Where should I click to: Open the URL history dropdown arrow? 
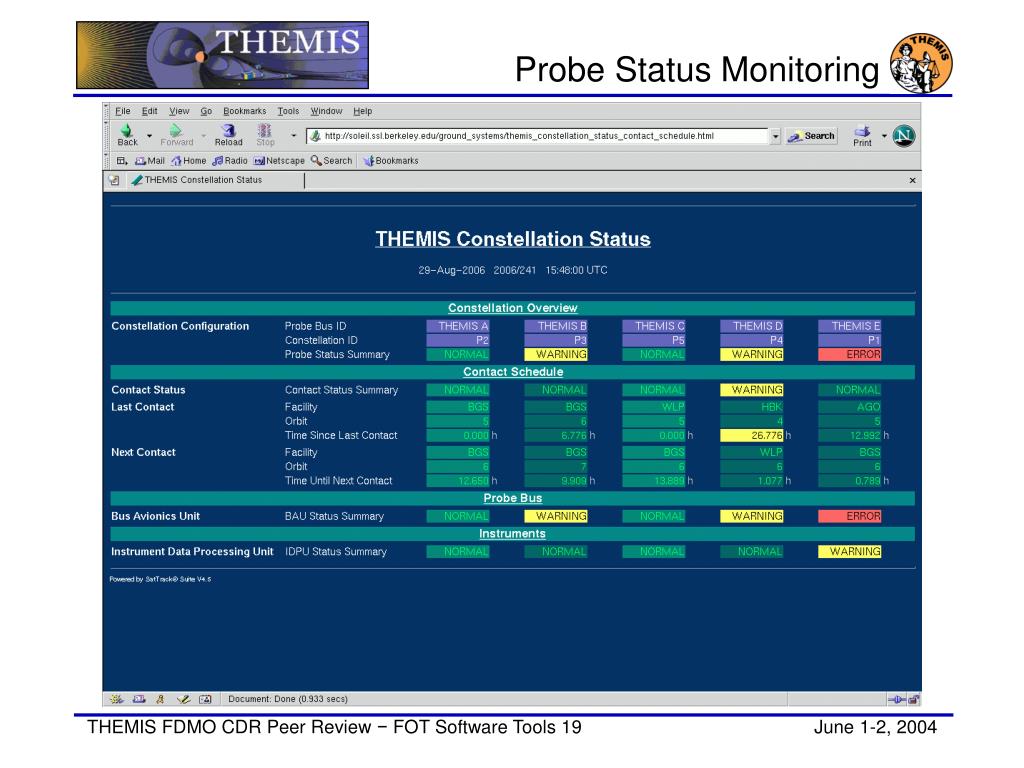[x=775, y=136]
